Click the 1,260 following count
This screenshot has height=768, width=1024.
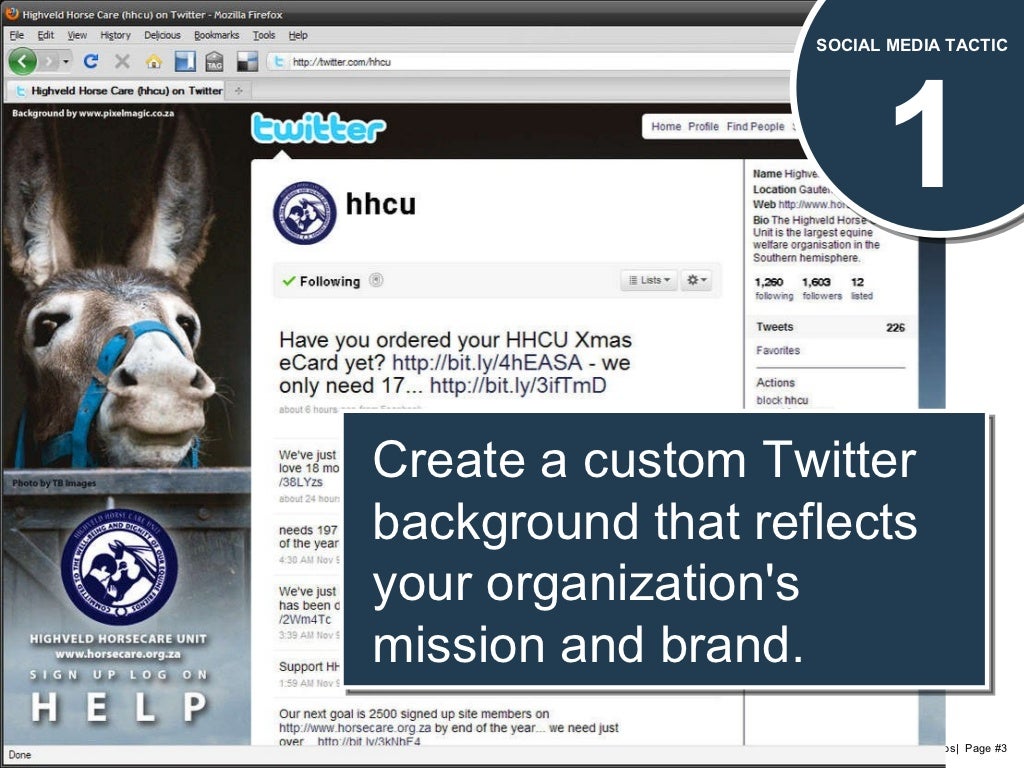(774, 288)
